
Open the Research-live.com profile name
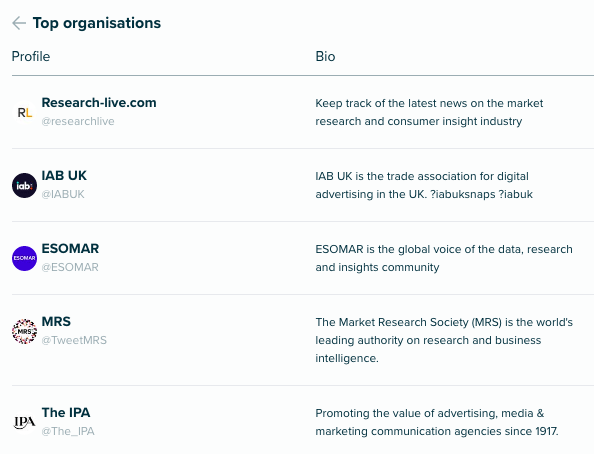point(99,103)
